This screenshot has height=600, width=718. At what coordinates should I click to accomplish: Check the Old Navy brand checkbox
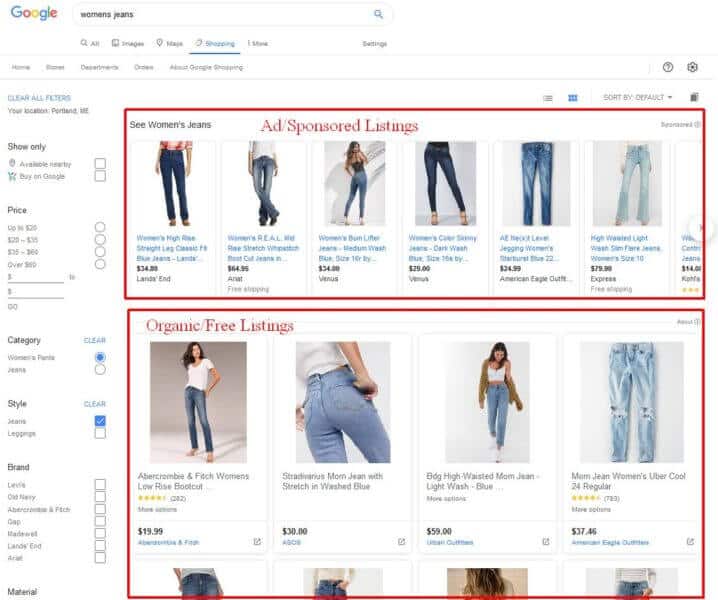click(x=100, y=496)
